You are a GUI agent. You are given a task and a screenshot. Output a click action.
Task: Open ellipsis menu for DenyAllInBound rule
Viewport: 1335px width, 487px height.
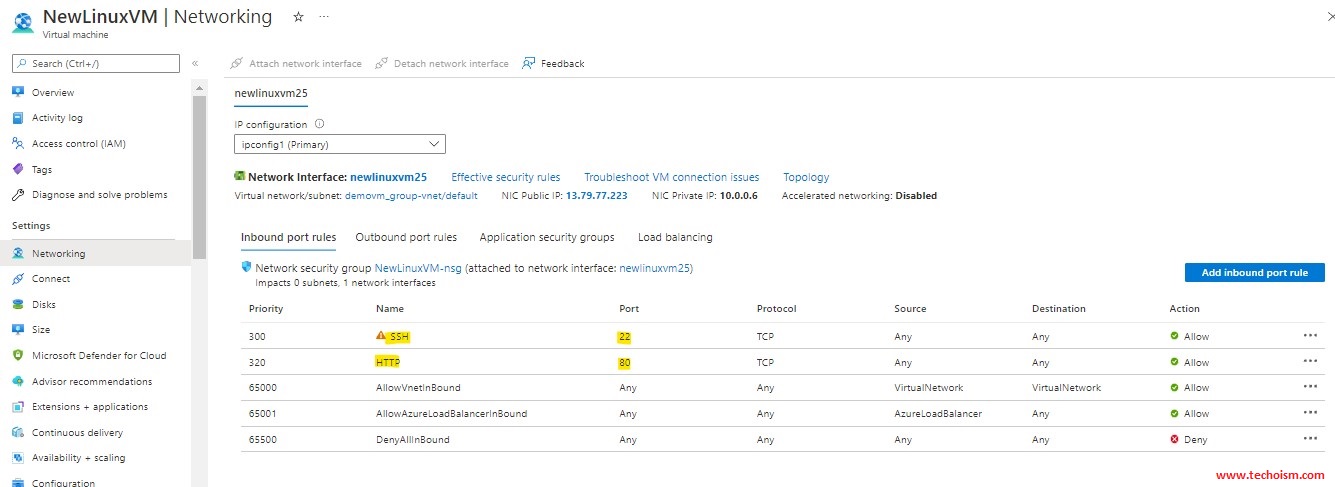click(x=1310, y=438)
